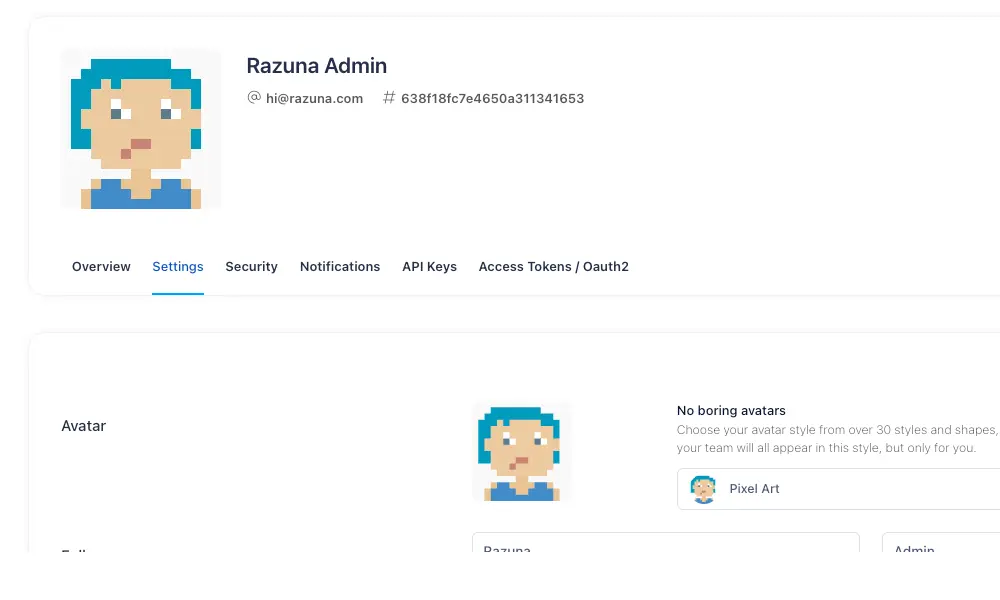Open the Notifications tab
The image size is (1000, 600).
(x=340, y=267)
